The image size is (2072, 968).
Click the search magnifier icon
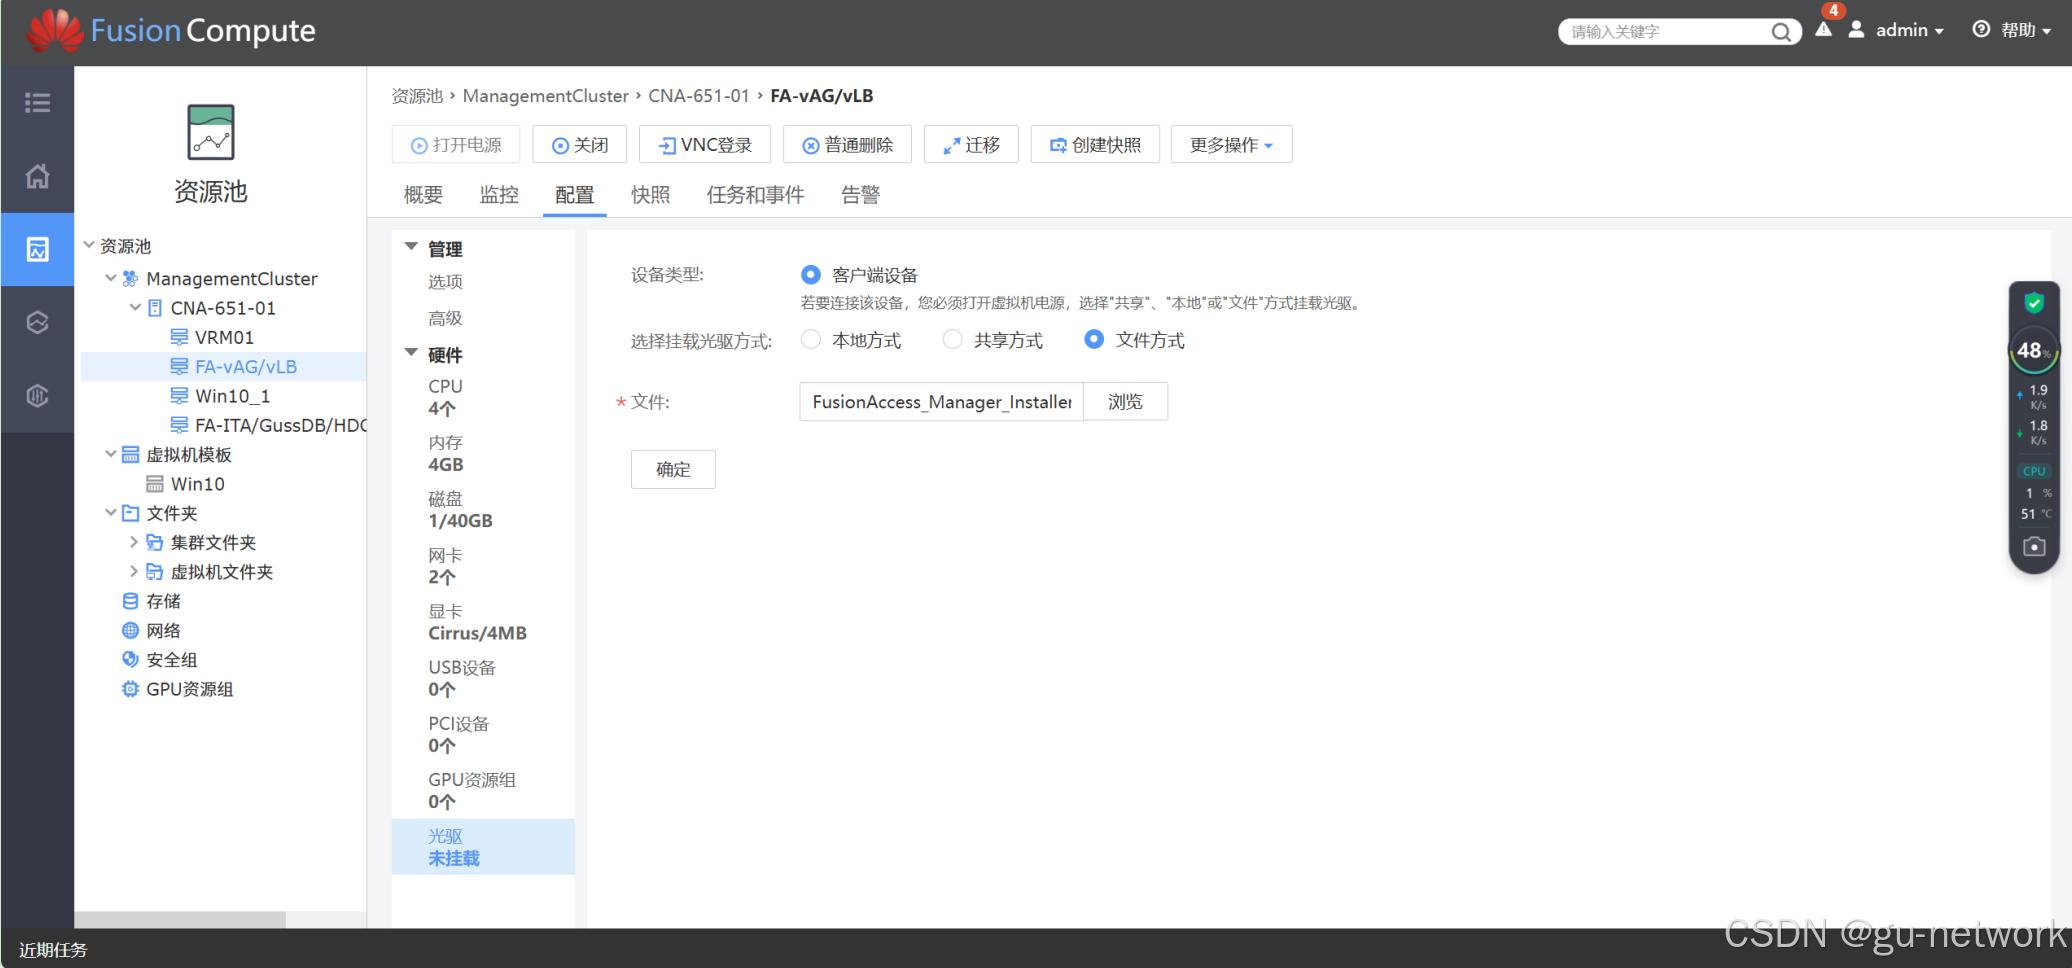tap(1781, 32)
